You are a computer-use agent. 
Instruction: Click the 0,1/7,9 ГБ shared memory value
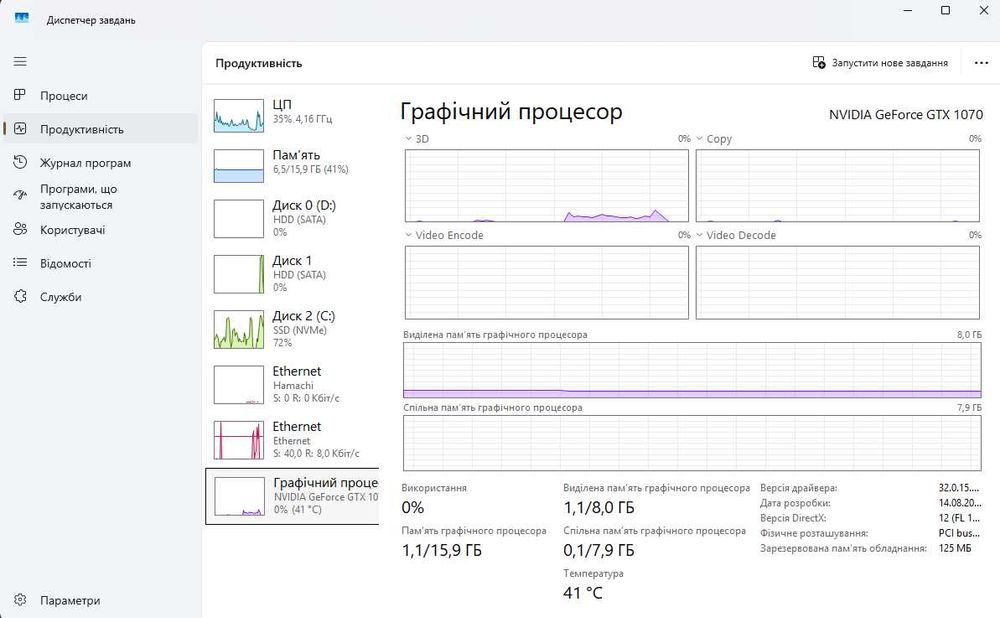click(599, 550)
